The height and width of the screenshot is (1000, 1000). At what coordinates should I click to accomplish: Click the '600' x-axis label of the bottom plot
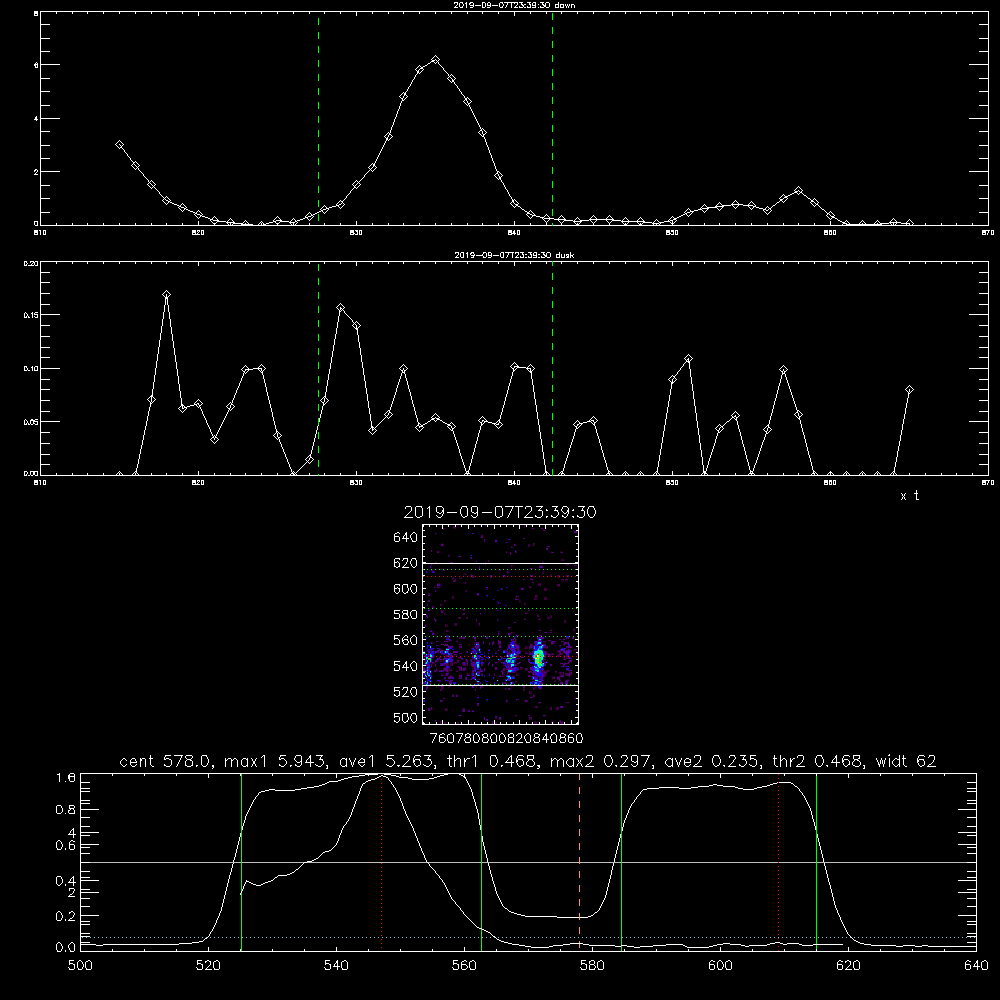(x=720, y=966)
